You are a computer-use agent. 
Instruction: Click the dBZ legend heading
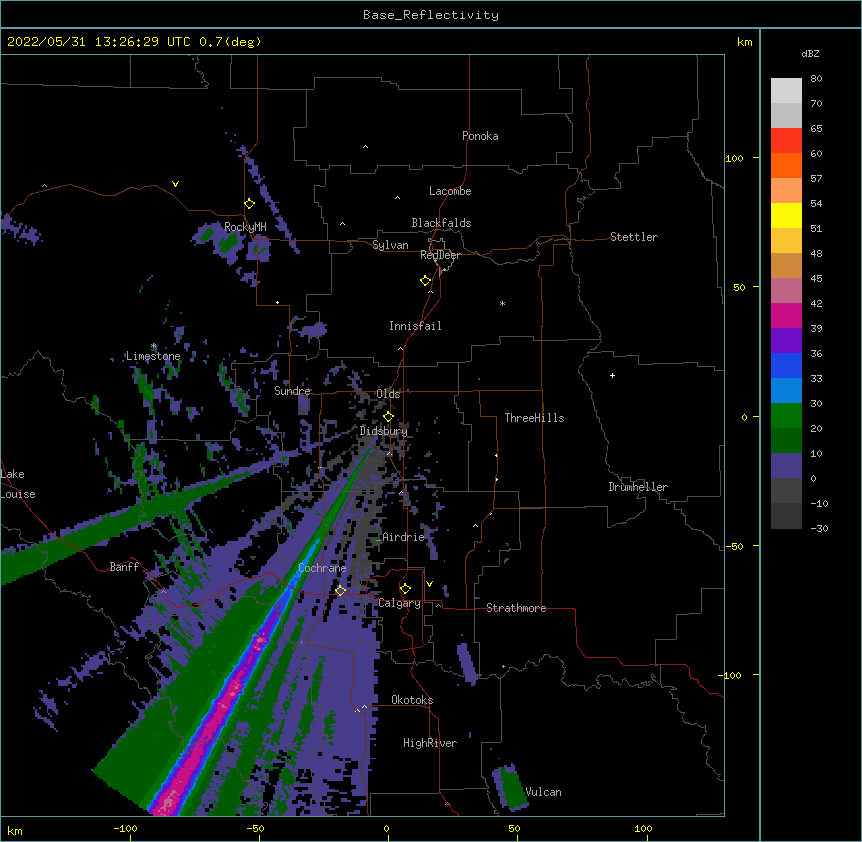pyautogui.click(x=810, y=53)
